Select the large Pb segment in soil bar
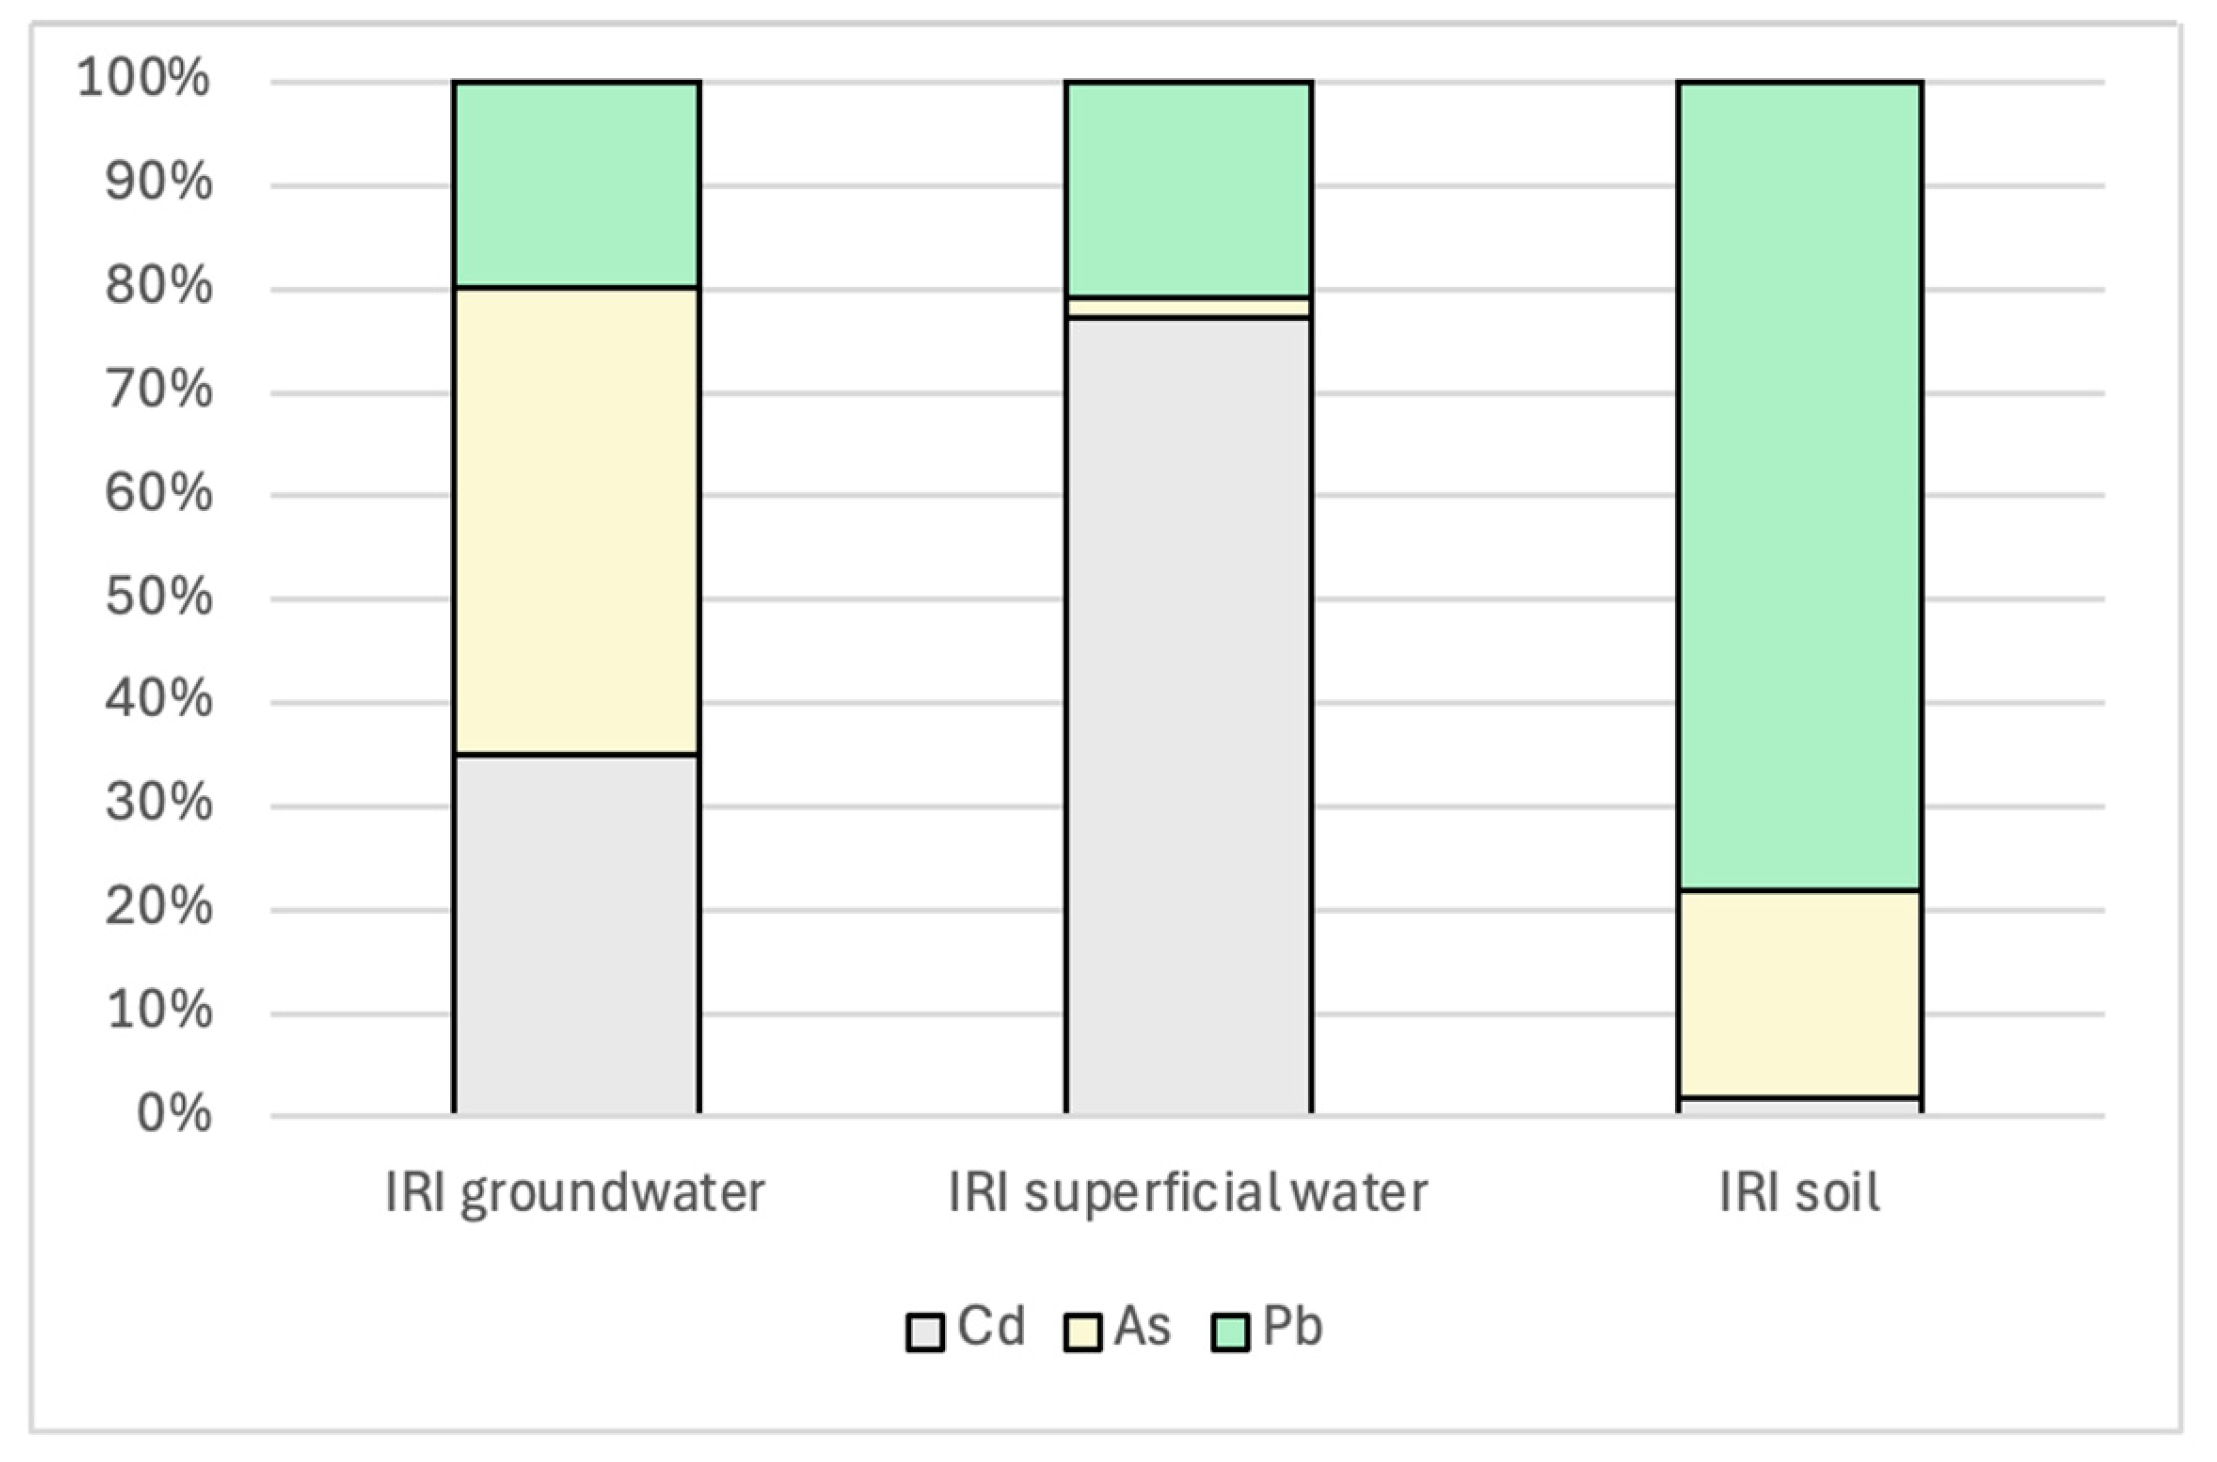Screen dimensions: 2217x1462 tap(1799, 485)
